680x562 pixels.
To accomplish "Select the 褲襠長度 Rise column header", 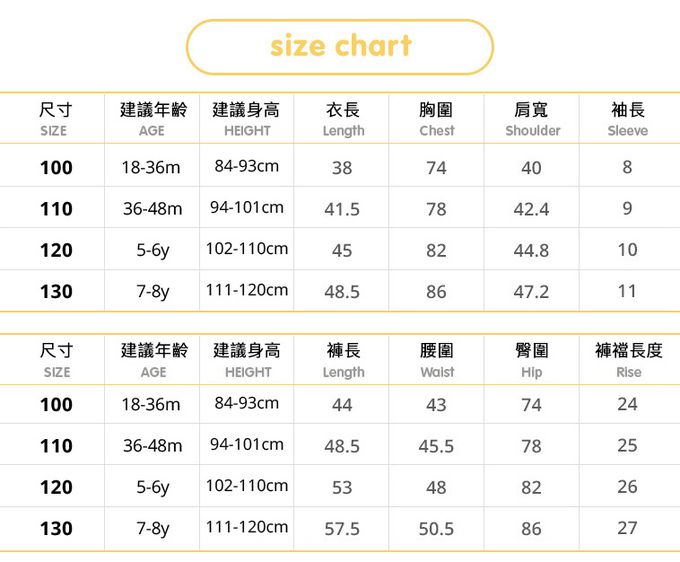I will (628, 360).
